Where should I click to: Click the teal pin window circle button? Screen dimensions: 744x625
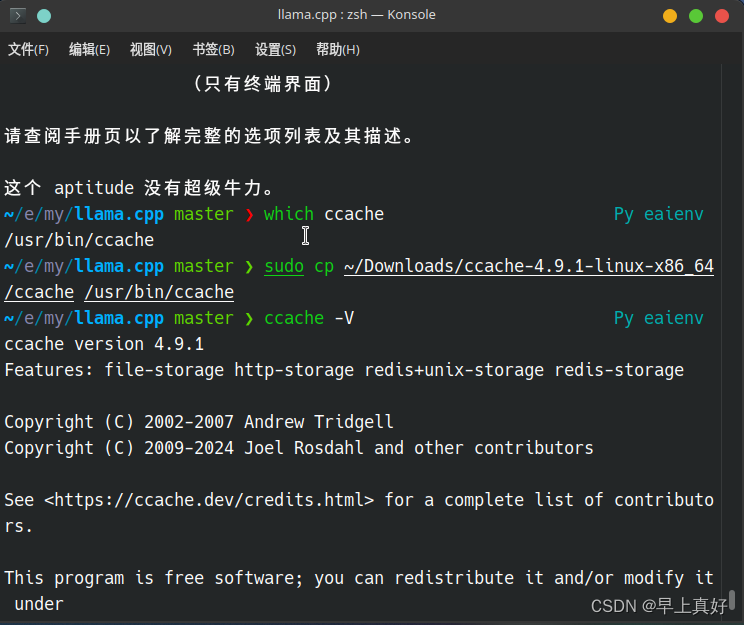click(44, 16)
